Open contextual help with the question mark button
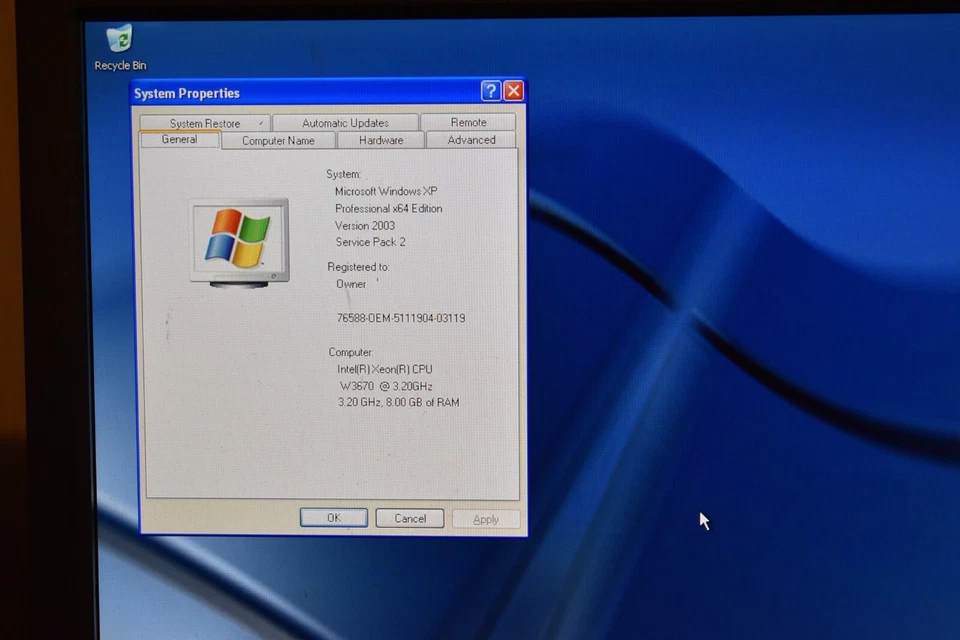 pos(489,90)
